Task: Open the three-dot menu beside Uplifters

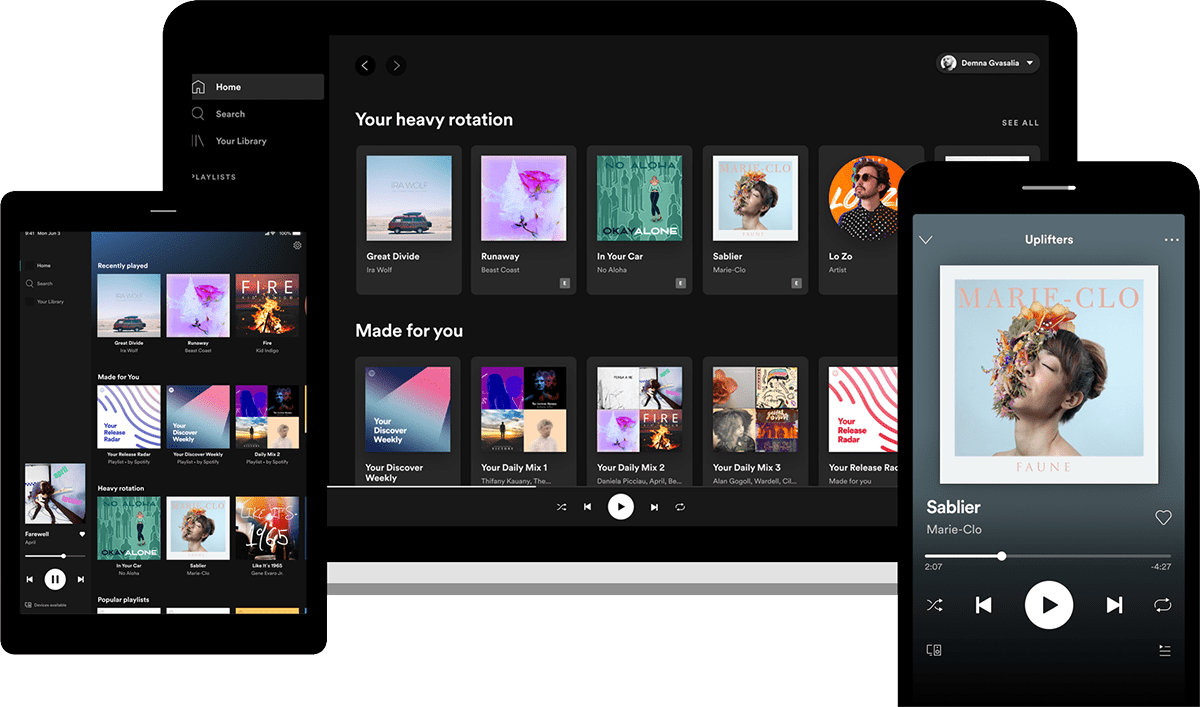Action: (1171, 240)
